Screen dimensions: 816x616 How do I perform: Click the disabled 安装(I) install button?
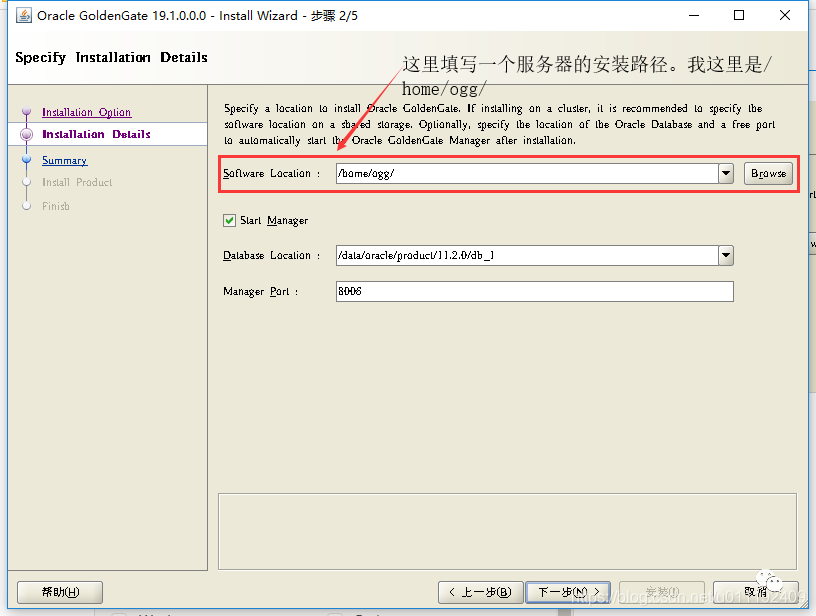pos(662,592)
